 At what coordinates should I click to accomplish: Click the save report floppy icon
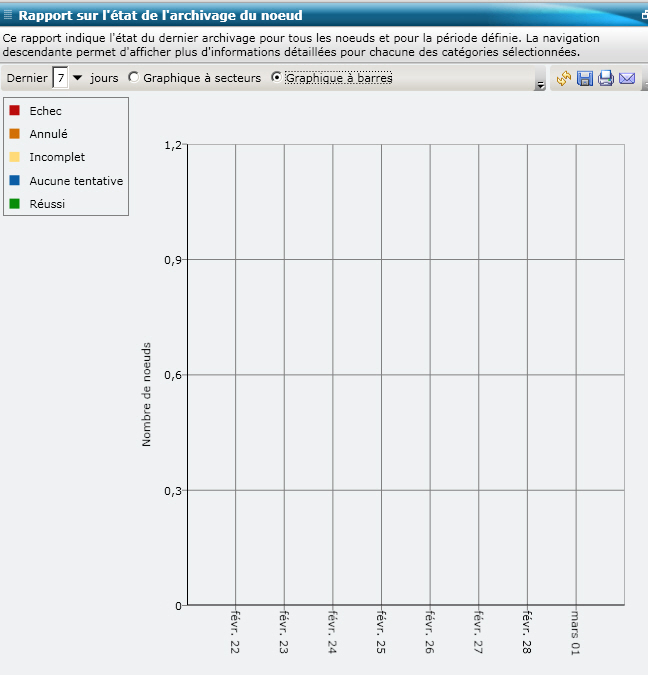coord(585,78)
